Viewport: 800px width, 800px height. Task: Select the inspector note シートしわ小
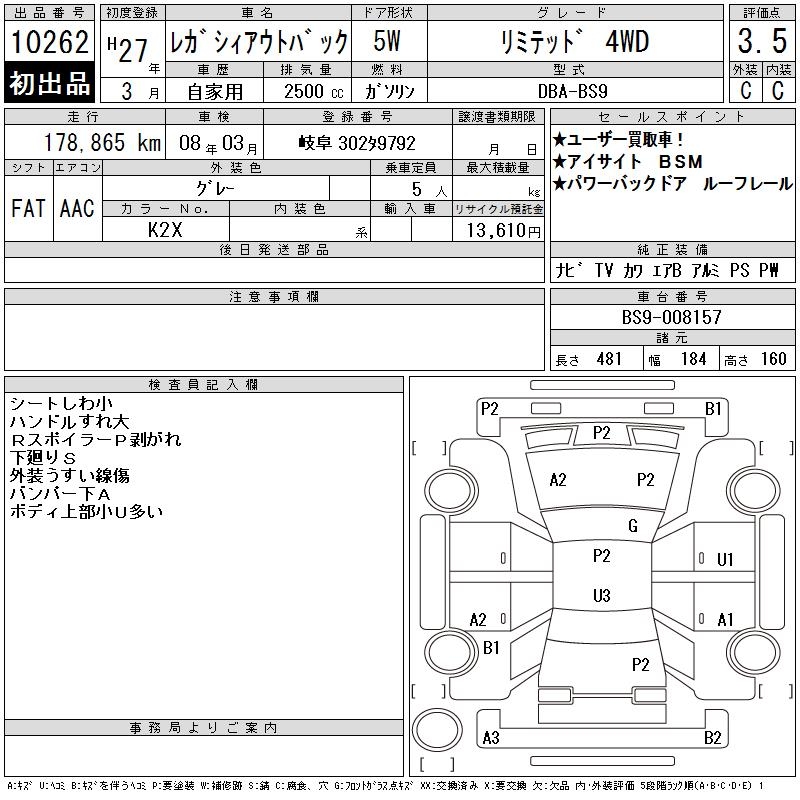(61, 404)
